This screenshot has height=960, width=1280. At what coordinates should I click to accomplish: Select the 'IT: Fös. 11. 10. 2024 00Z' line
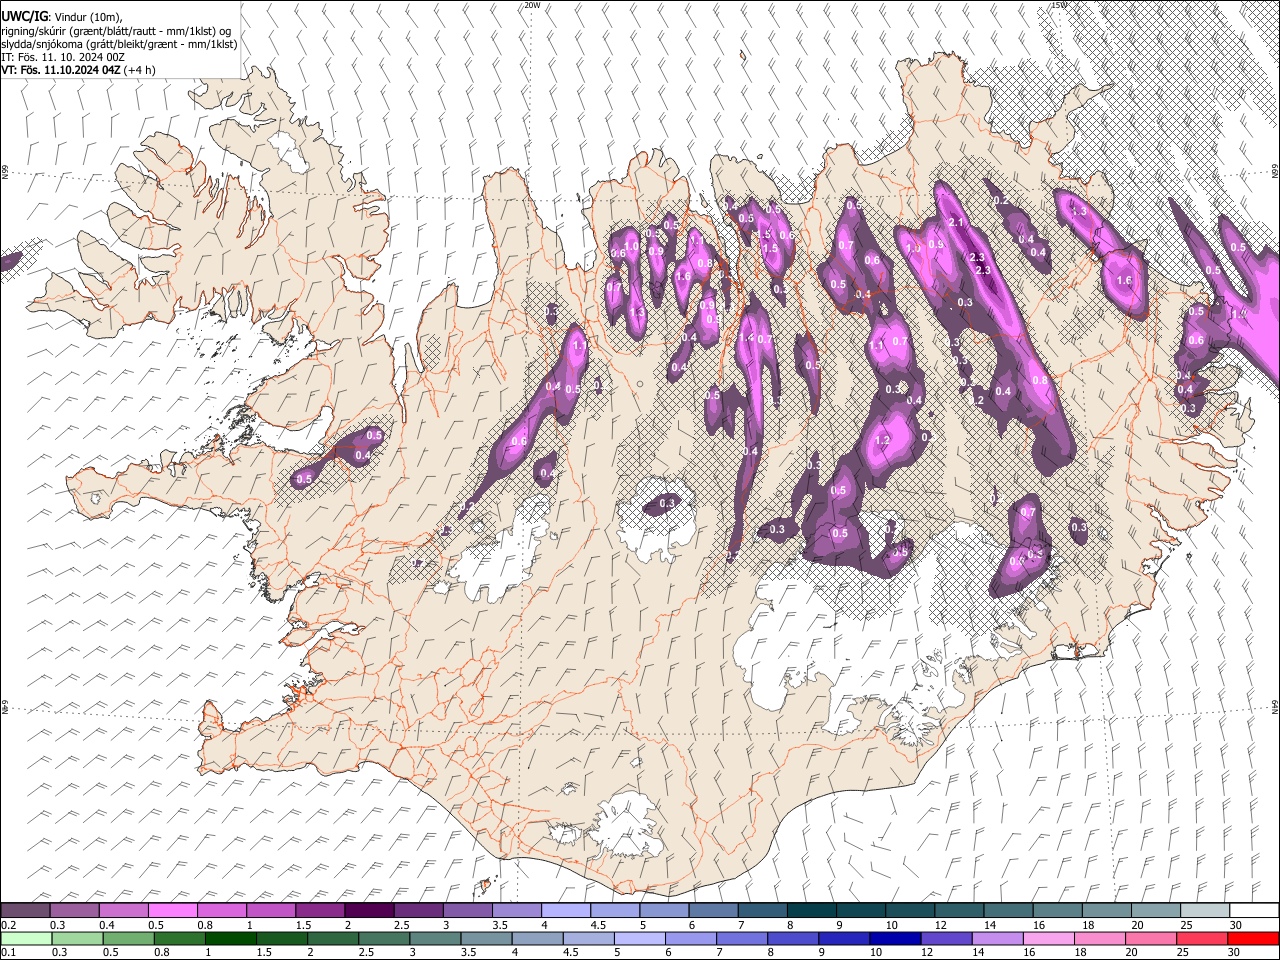[x=63, y=57]
